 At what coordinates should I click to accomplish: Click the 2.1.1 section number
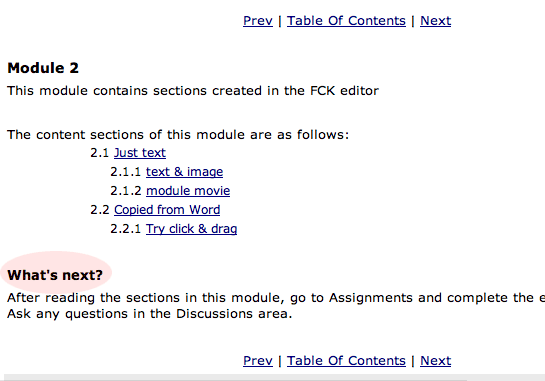126,172
